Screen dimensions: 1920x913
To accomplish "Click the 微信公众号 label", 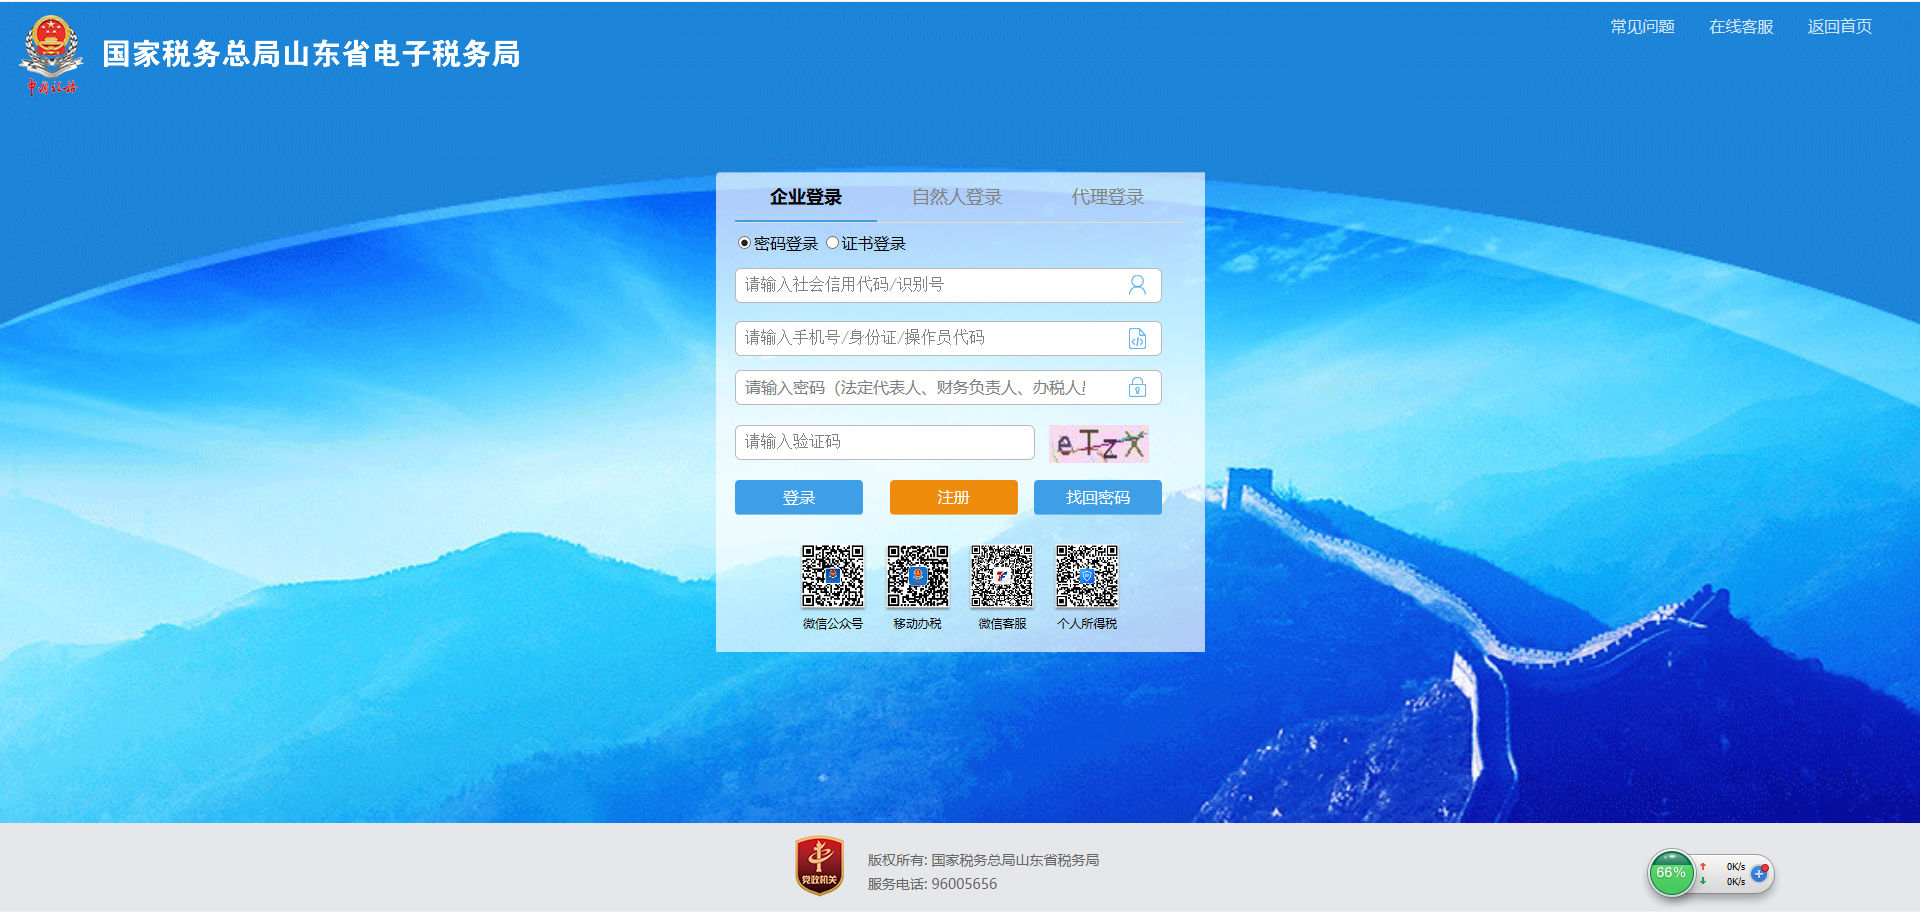I will [x=832, y=624].
